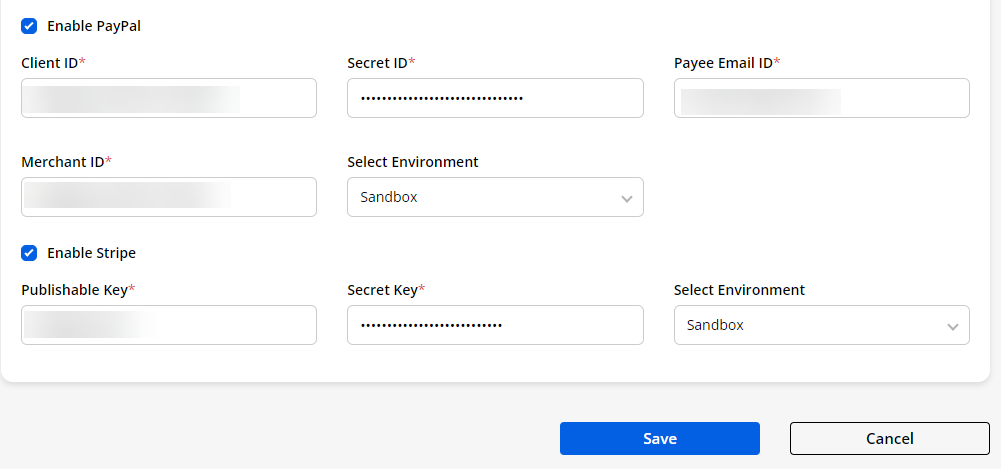Click the "Publishable Key" field label
1001x469 pixels.
pyautogui.click(x=74, y=290)
